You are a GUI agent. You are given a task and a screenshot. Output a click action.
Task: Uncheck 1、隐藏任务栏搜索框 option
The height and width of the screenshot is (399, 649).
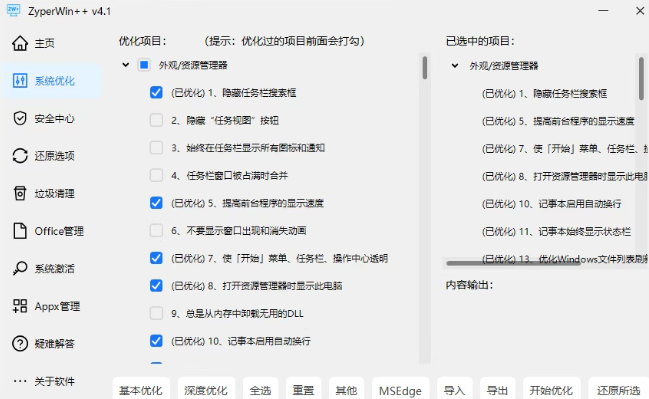click(x=156, y=92)
